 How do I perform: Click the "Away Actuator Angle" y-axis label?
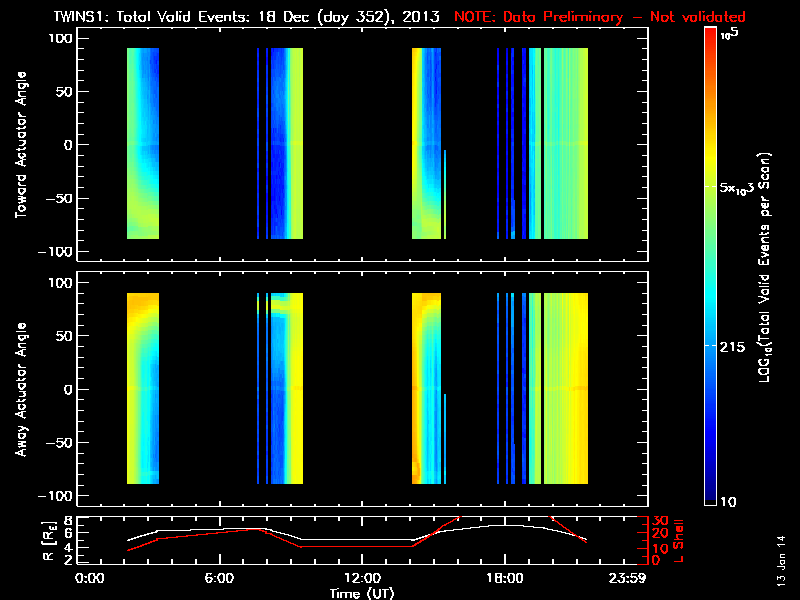(18, 390)
